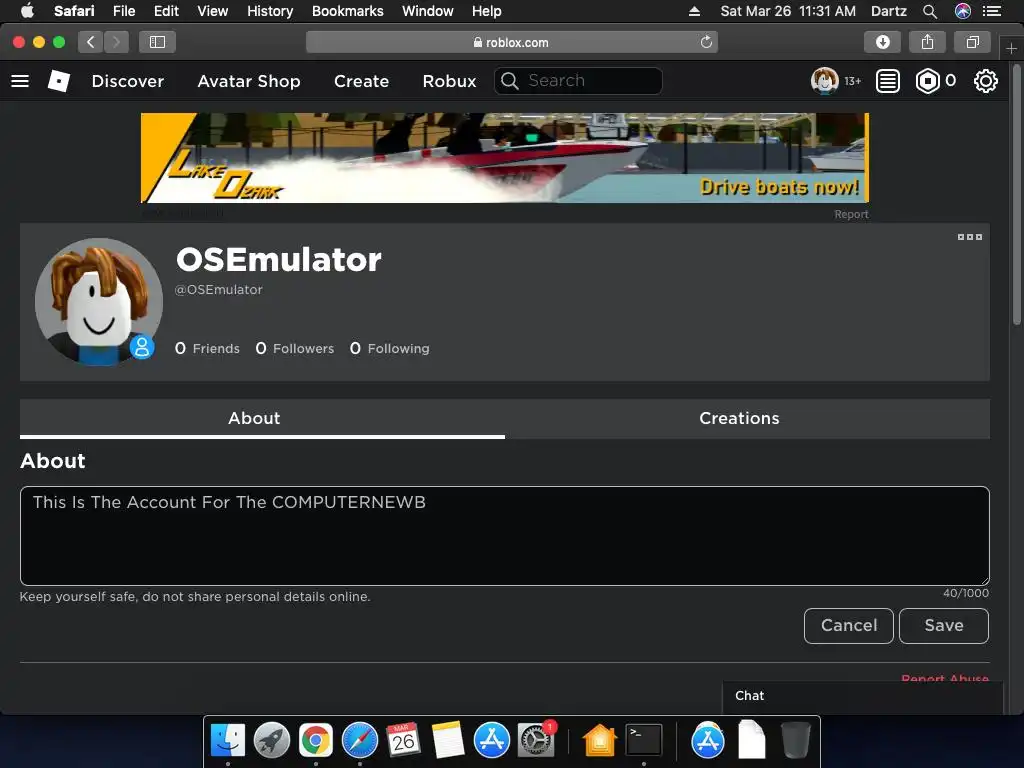Open the Window menu

point(428,11)
